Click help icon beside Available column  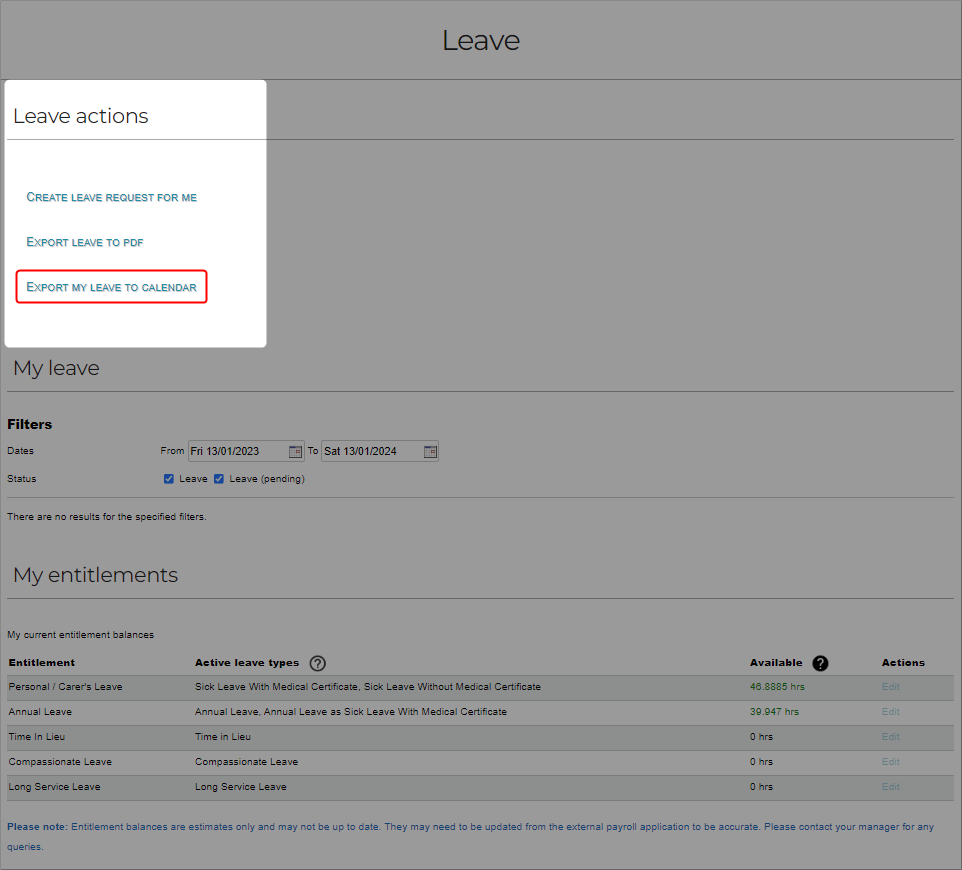(x=820, y=663)
